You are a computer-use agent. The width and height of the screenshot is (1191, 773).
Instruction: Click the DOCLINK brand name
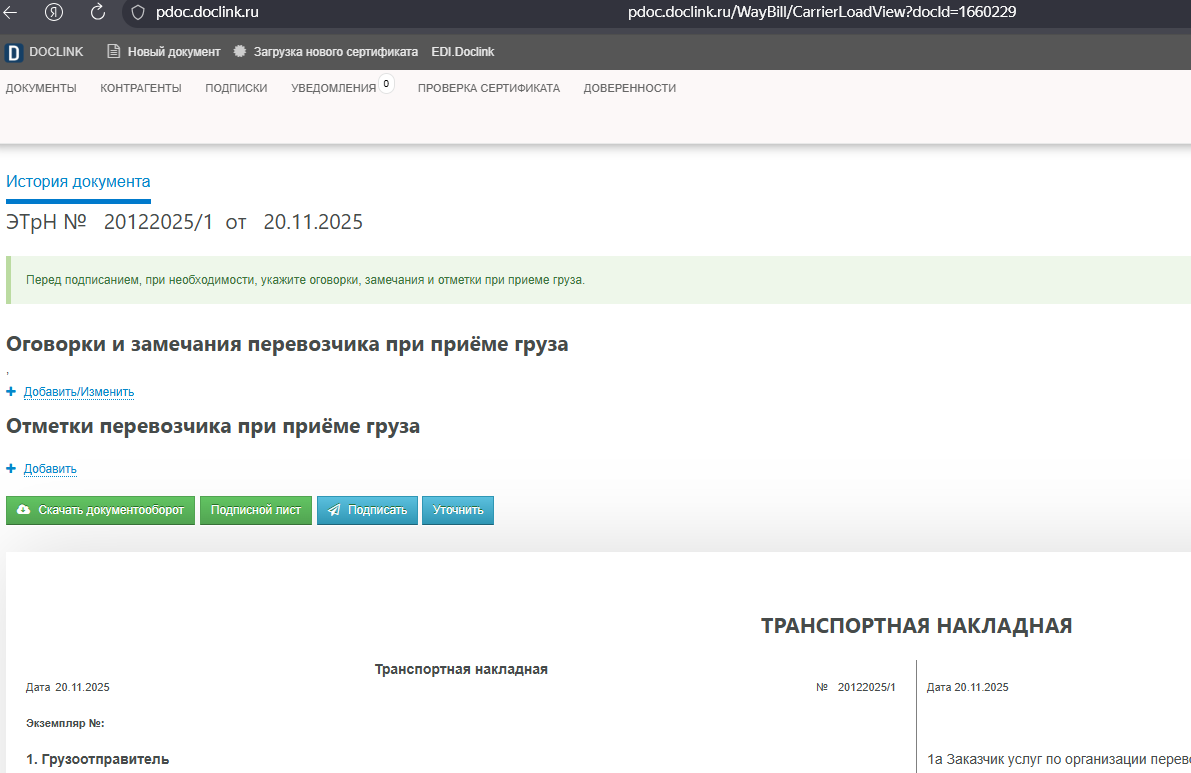tap(56, 52)
